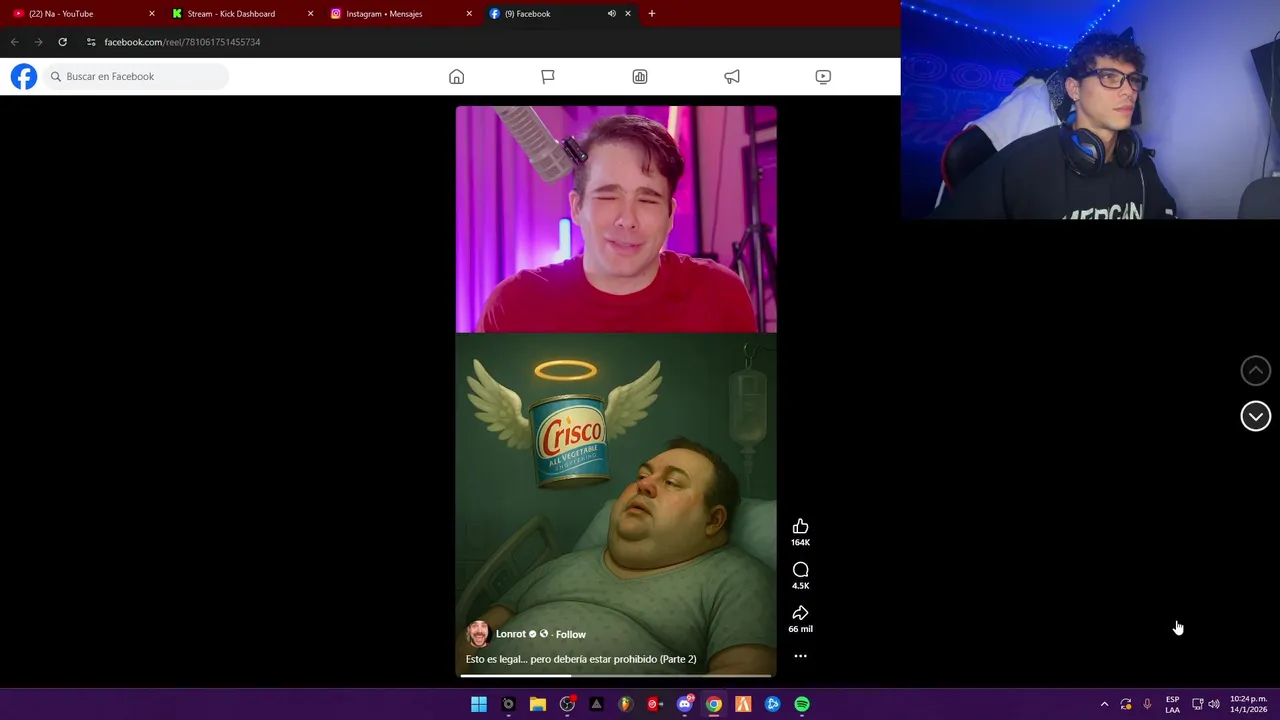Click the Buscar en Facebook search field

(x=136, y=76)
